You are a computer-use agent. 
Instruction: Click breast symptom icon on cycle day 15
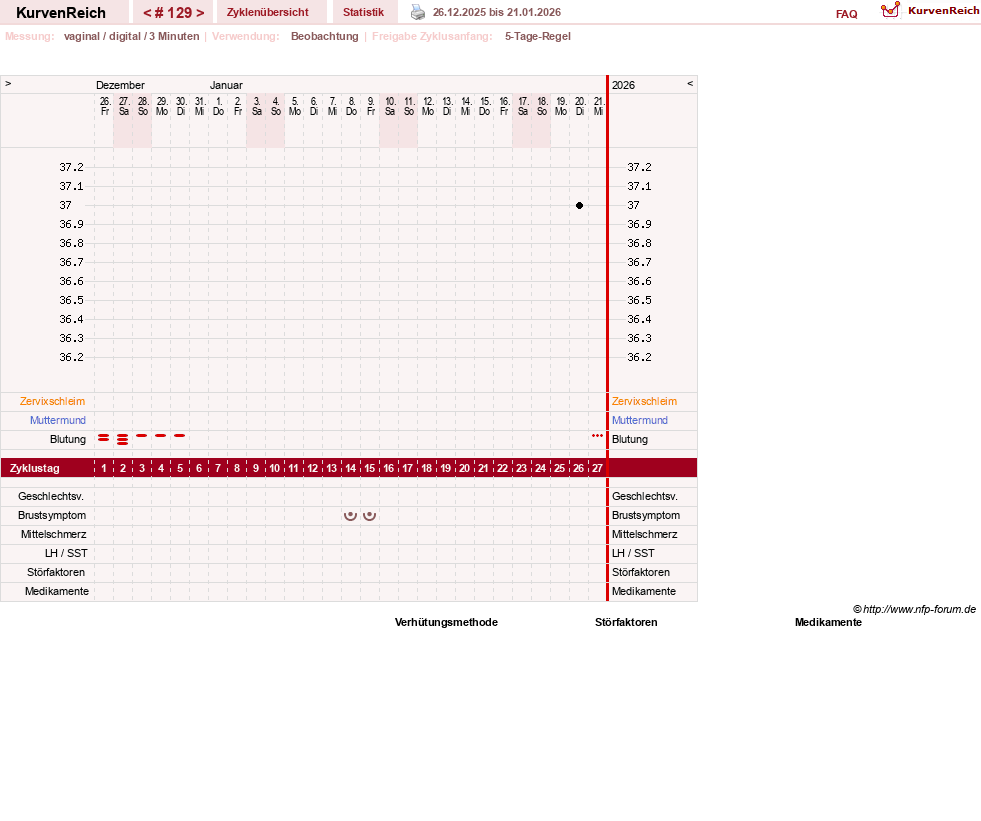(370, 516)
